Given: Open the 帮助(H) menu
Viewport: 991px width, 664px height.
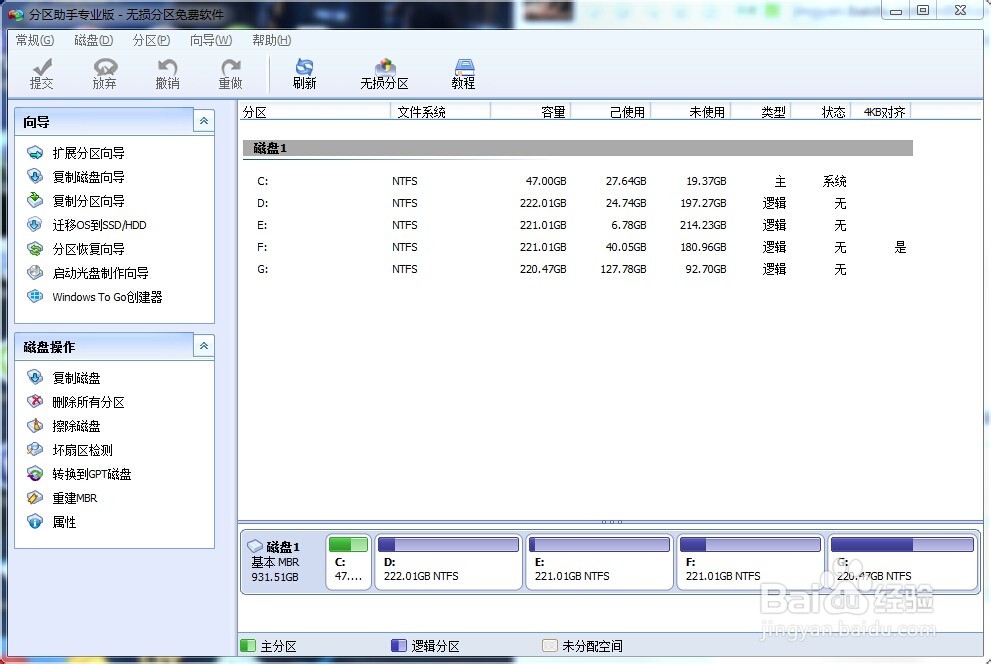Looking at the screenshot, I should point(272,40).
